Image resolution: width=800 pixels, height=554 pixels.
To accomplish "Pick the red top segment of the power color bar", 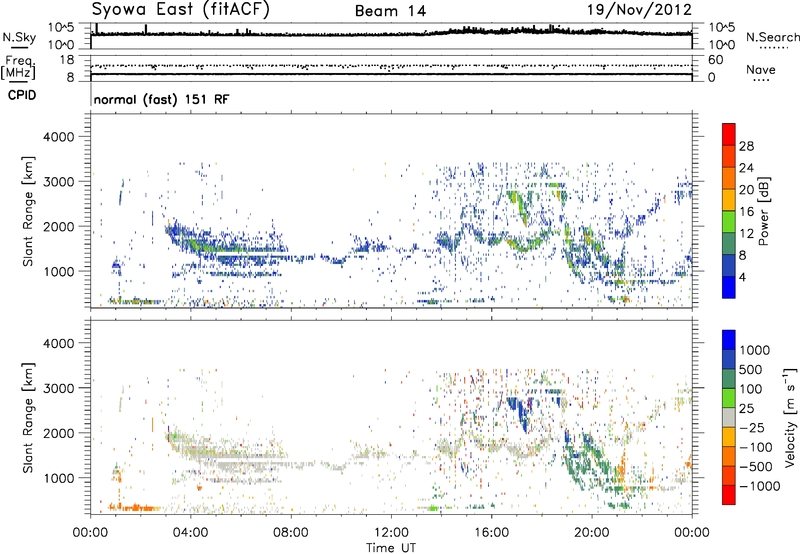I will [729, 134].
